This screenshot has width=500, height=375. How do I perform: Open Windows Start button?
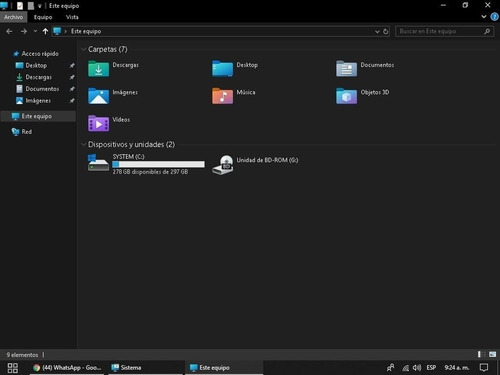pyautogui.click(x=13, y=368)
